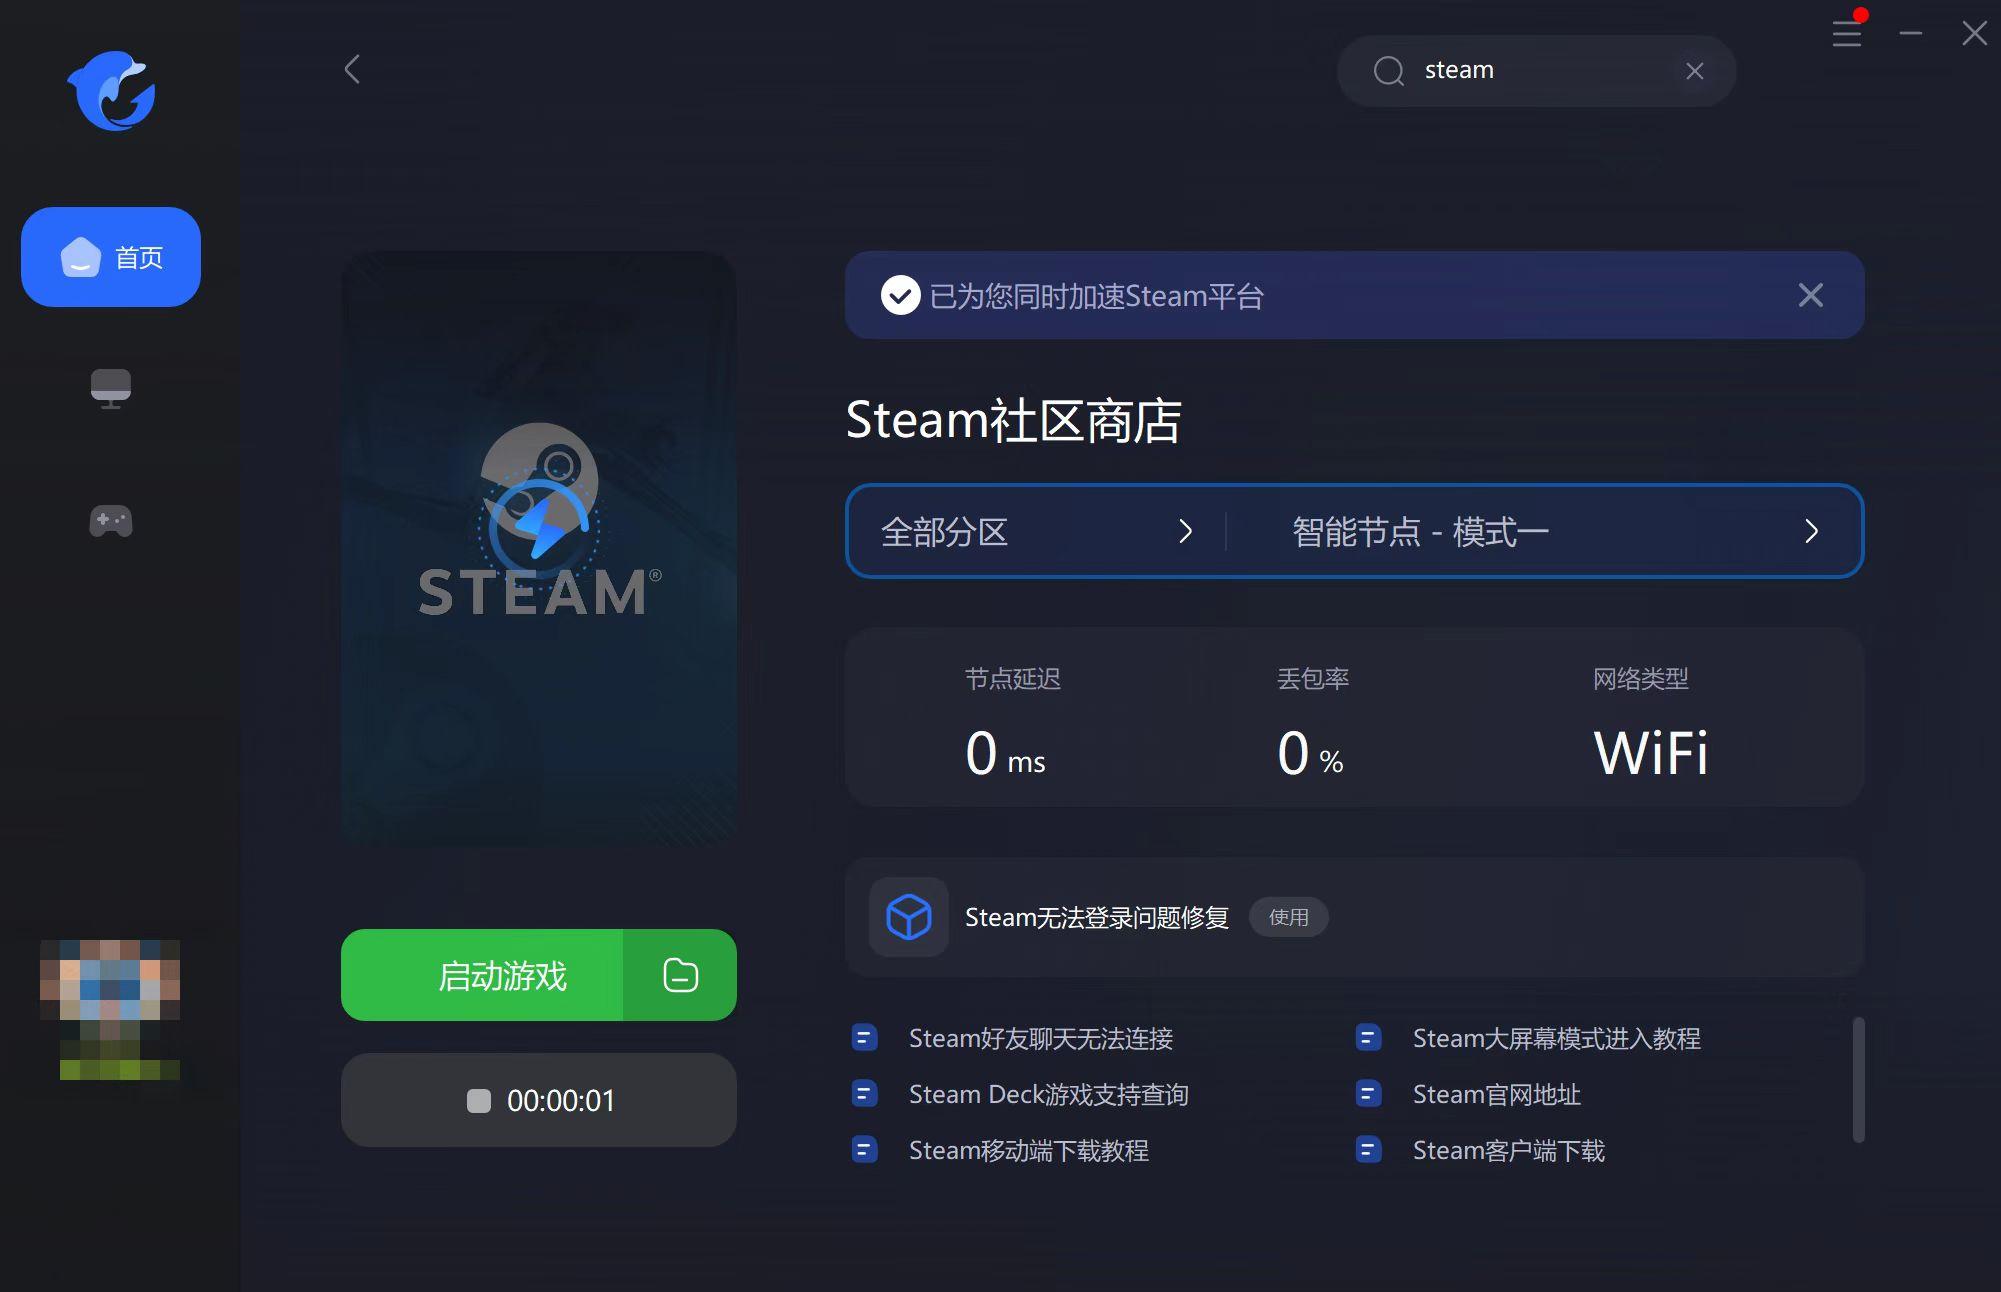Viewport: 2001px width, 1292px height.
Task: Open the Steam官网地址 link
Action: [x=1494, y=1094]
